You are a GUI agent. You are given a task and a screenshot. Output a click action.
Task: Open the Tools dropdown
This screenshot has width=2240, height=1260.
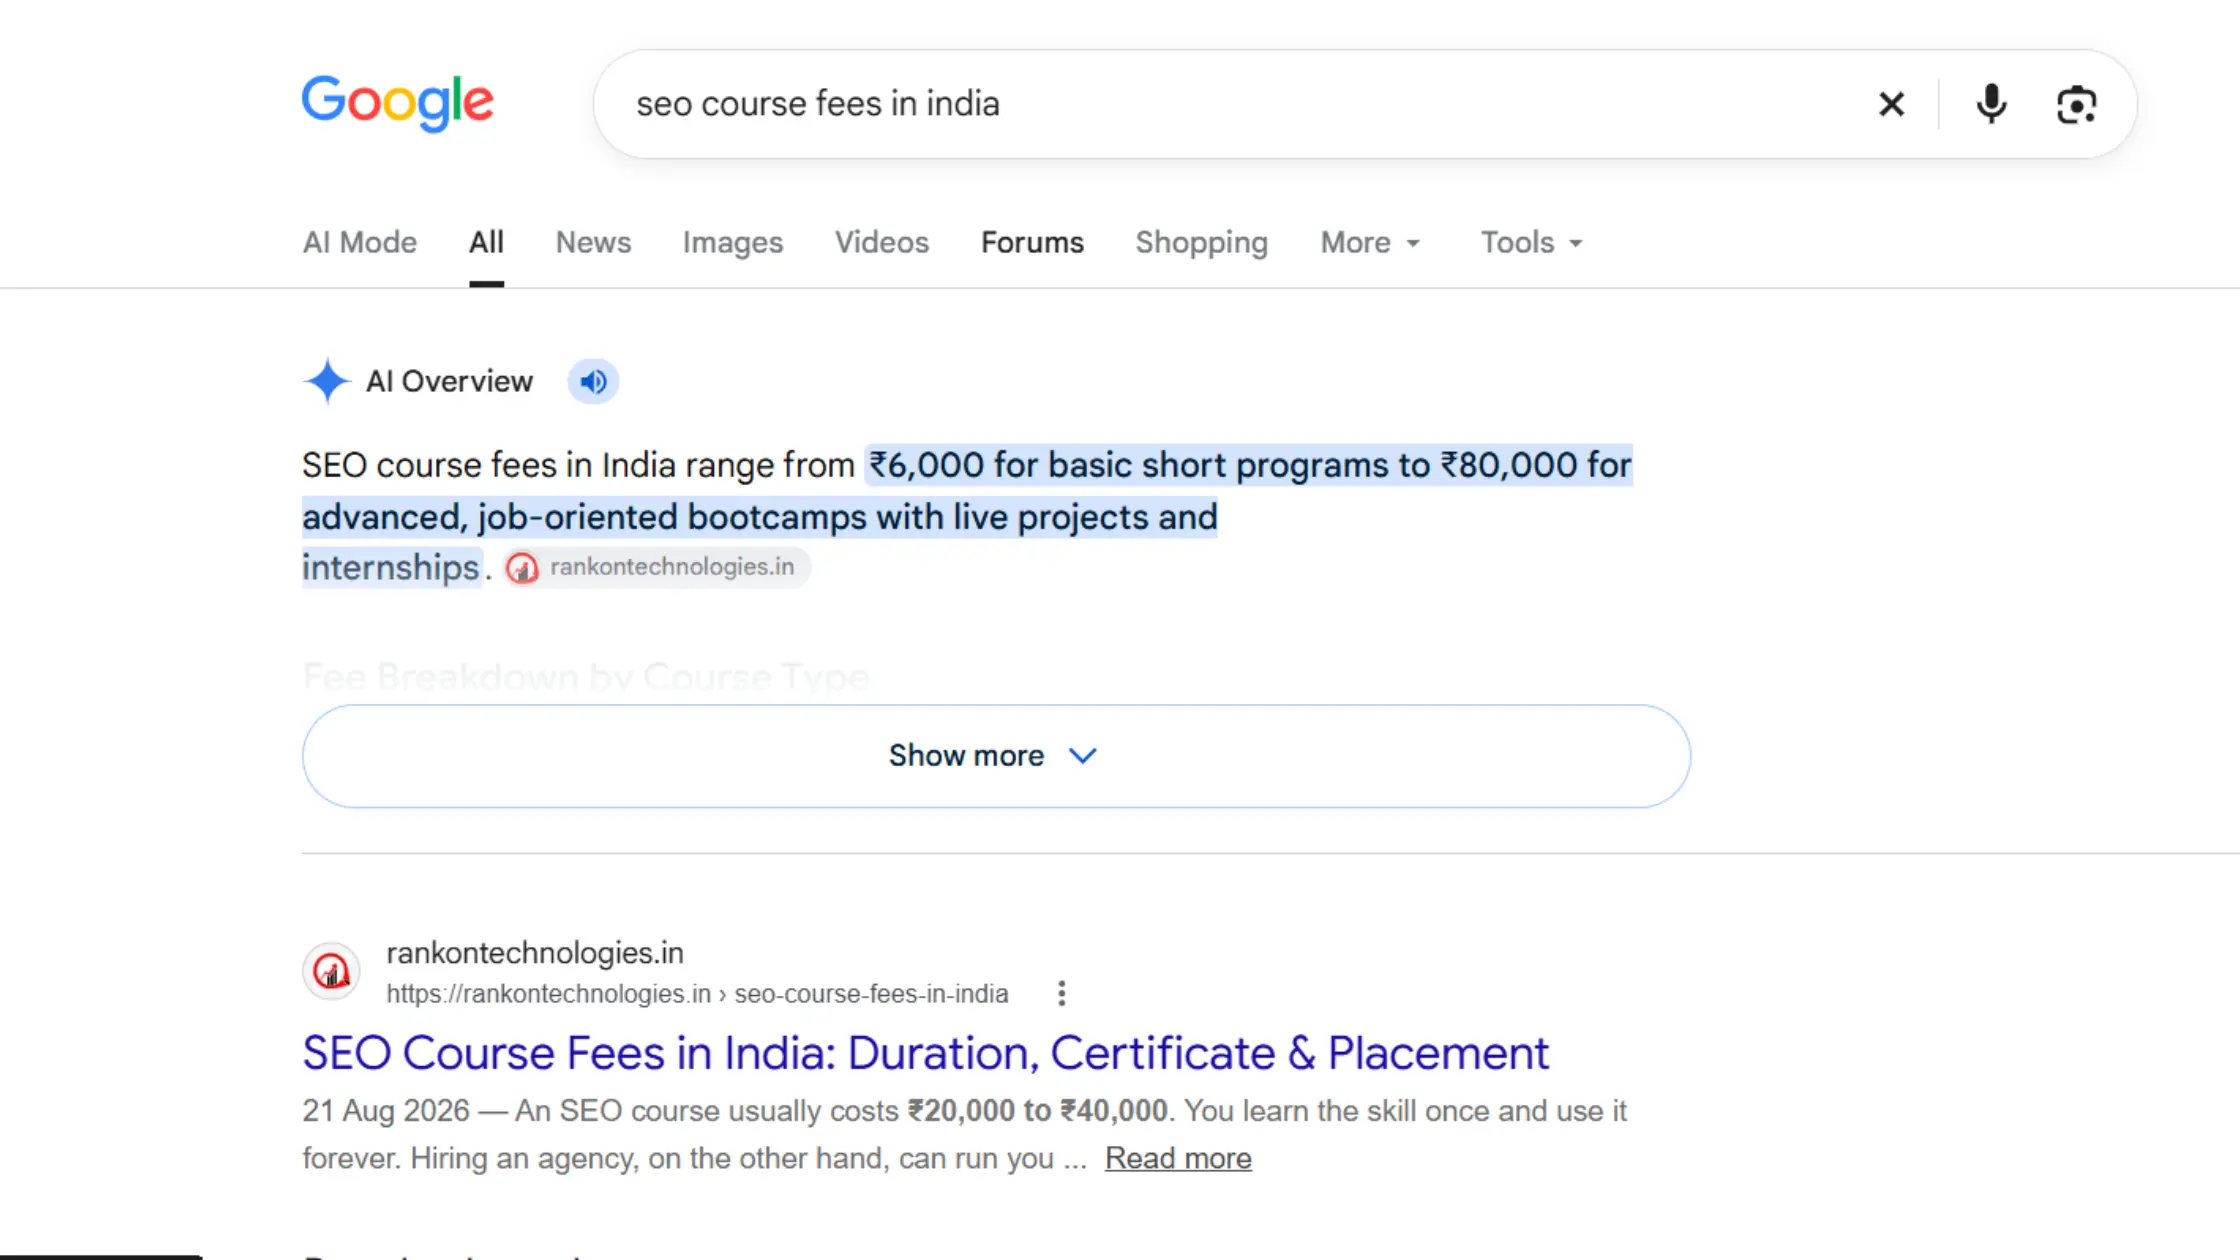click(x=1531, y=242)
